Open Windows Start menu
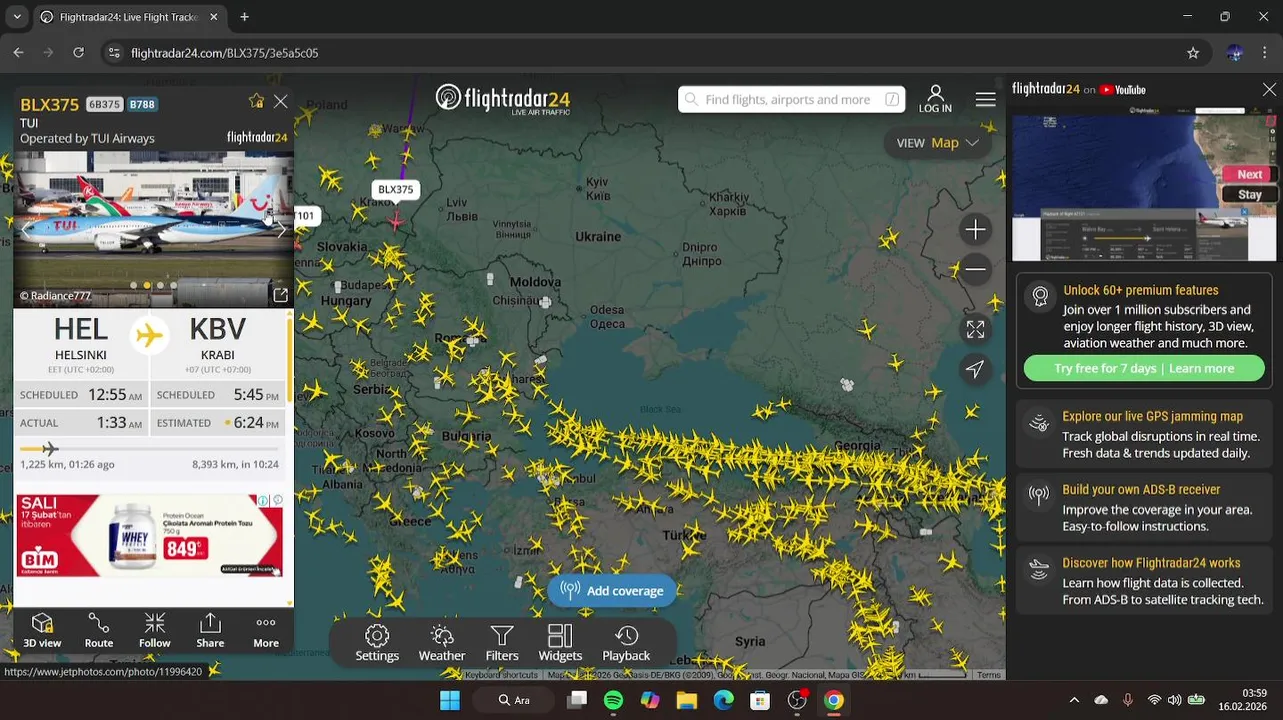This screenshot has width=1283, height=720. coord(450,700)
